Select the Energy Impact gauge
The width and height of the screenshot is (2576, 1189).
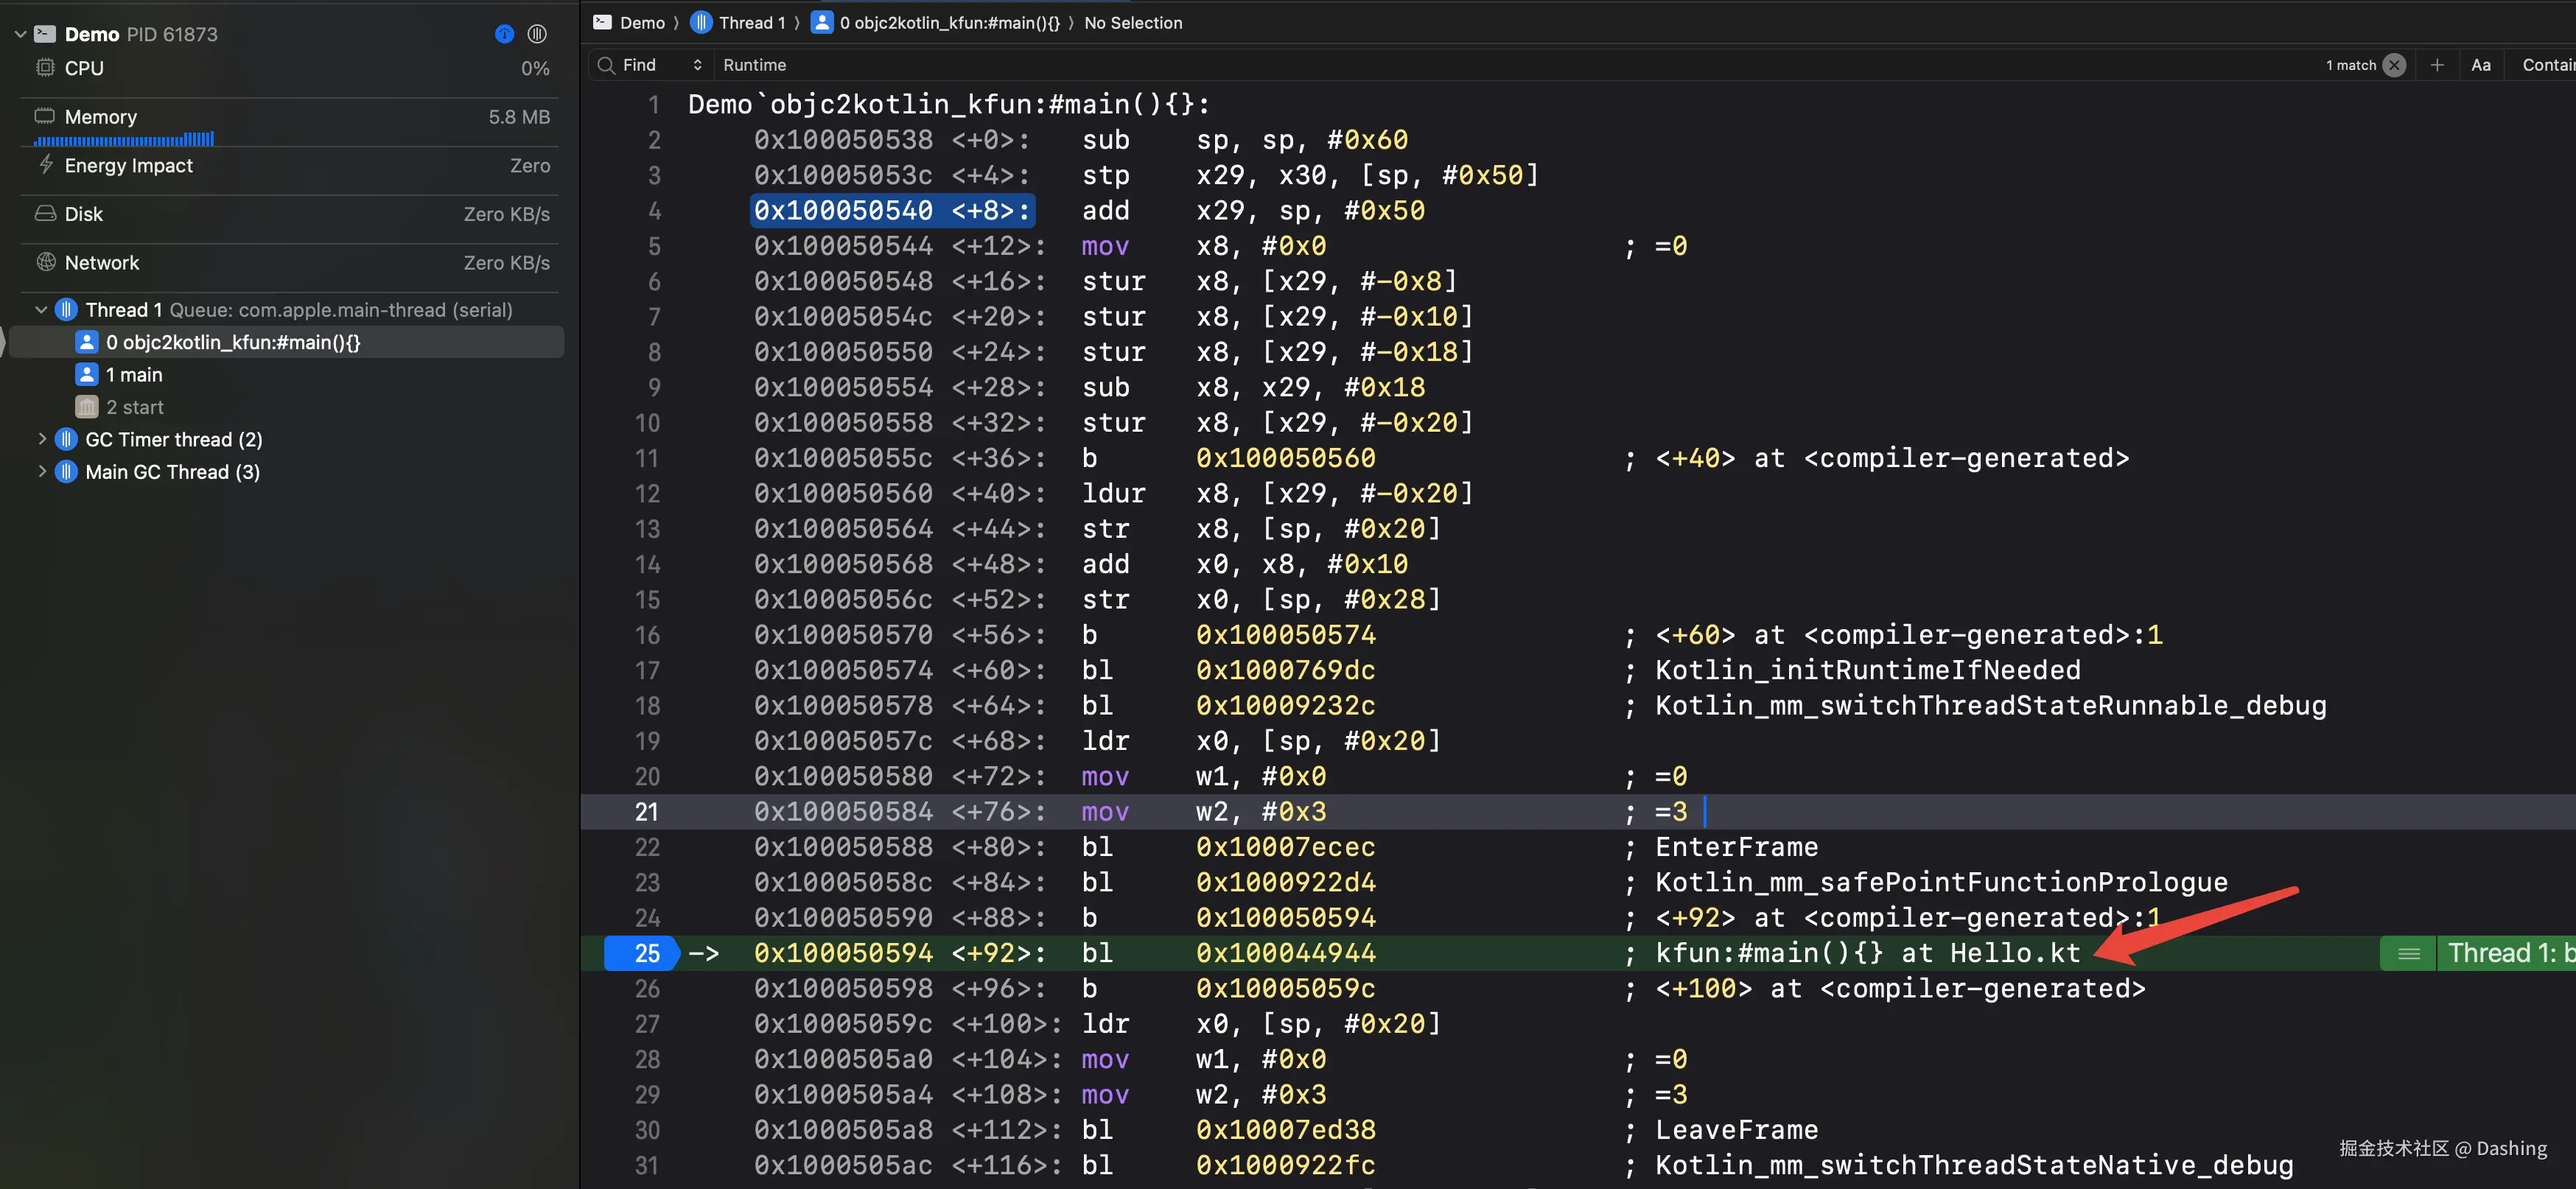(x=128, y=166)
